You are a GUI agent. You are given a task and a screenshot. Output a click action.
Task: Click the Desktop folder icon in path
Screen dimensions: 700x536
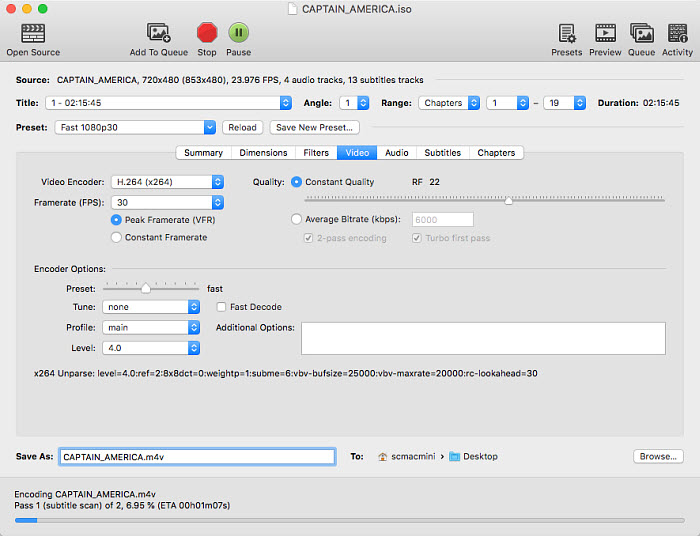454,457
